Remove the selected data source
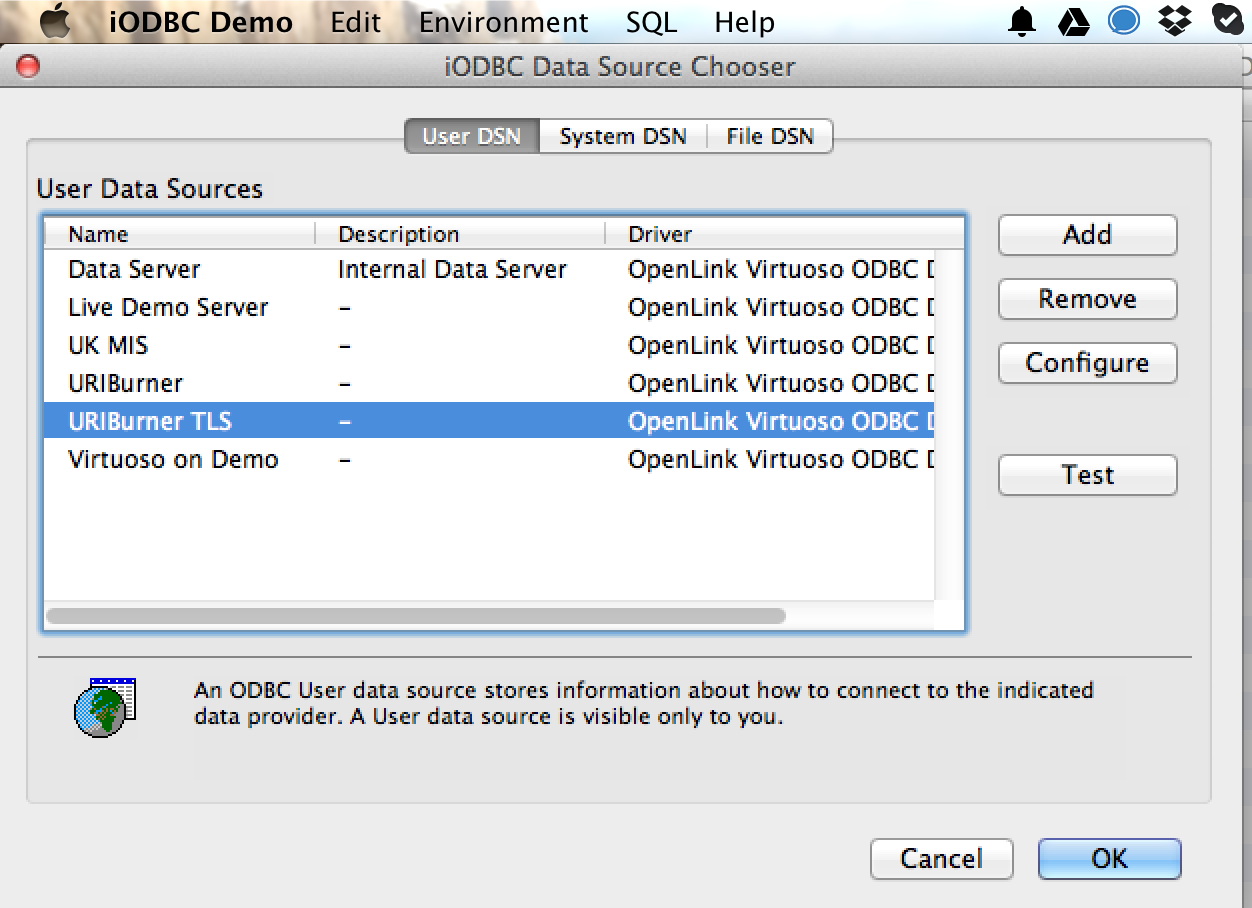The width and height of the screenshot is (1252, 908). 1087,299
